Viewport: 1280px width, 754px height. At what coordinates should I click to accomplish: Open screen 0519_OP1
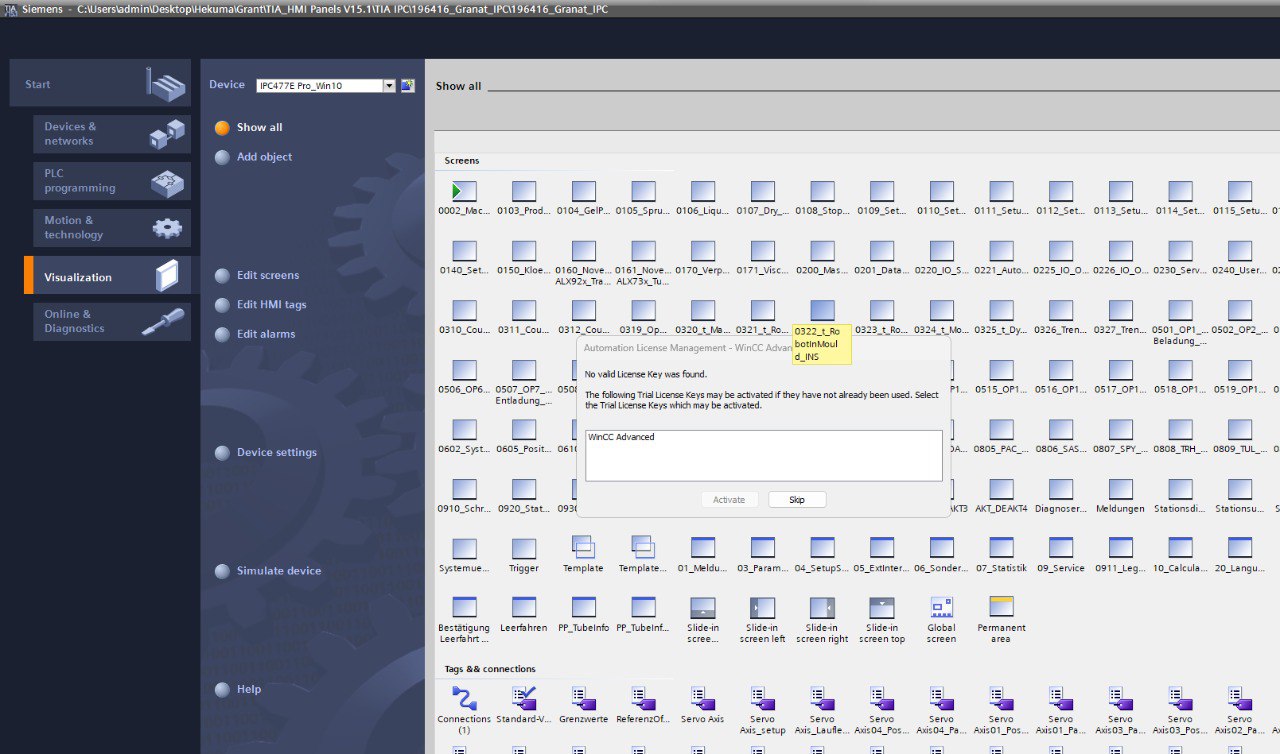tap(1239, 370)
